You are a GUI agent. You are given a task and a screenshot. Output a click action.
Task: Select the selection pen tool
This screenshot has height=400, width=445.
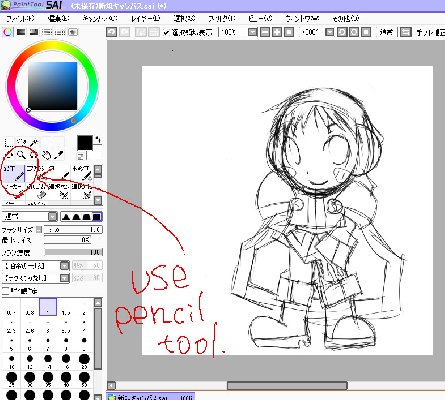coord(59,190)
